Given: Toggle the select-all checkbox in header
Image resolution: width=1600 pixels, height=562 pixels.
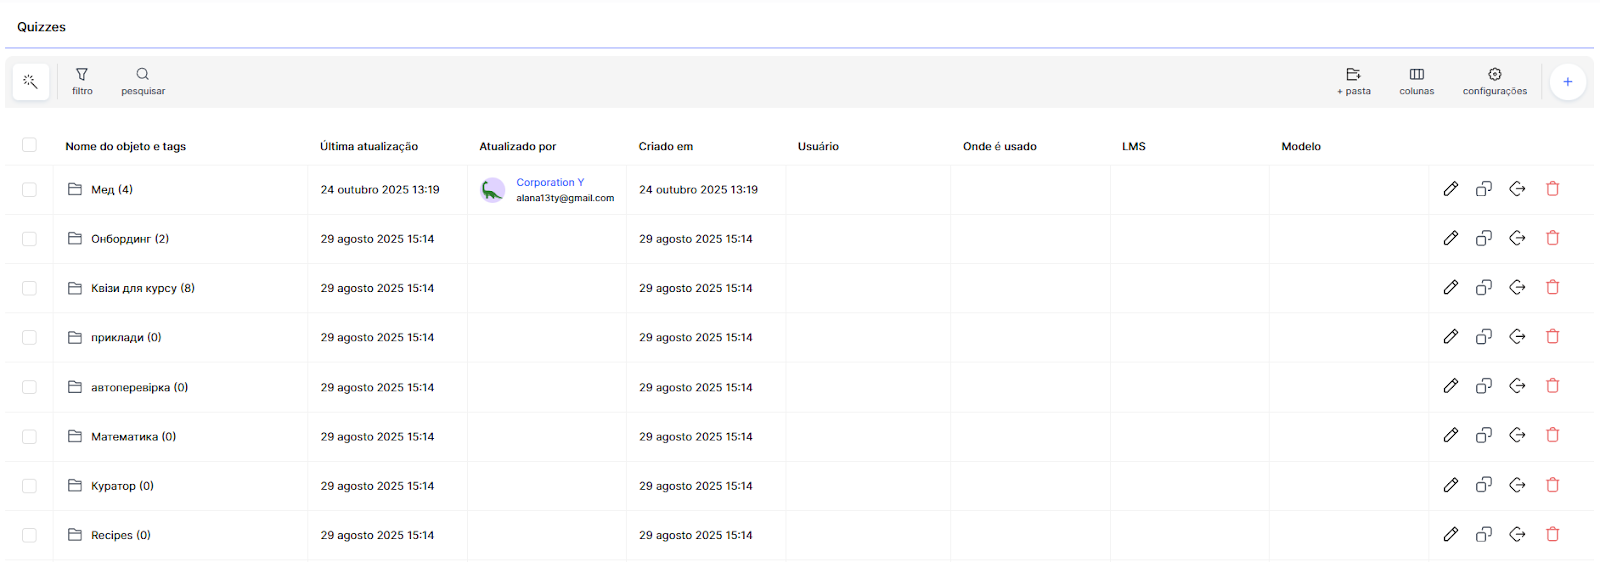Looking at the screenshot, I should coord(29,145).
